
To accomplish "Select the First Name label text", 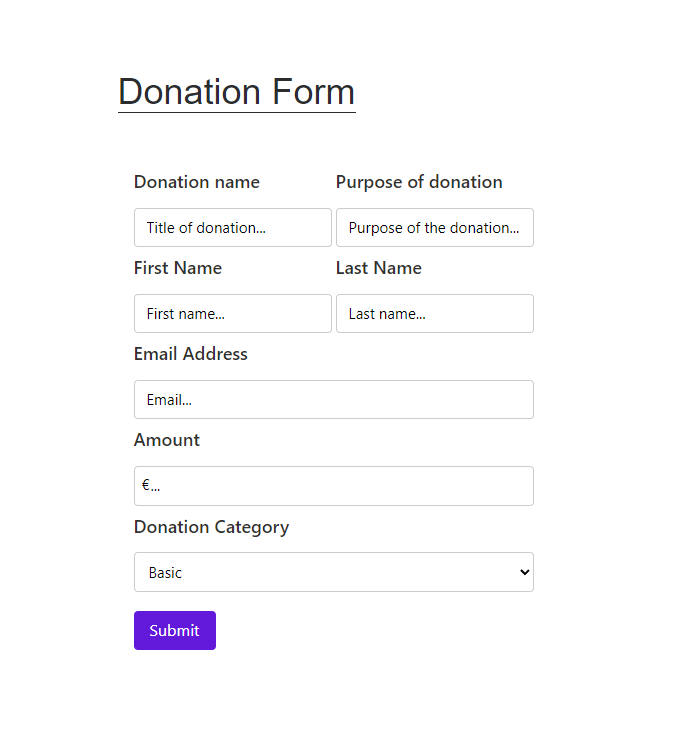I will pyautogui.click(x=178, y=268).
